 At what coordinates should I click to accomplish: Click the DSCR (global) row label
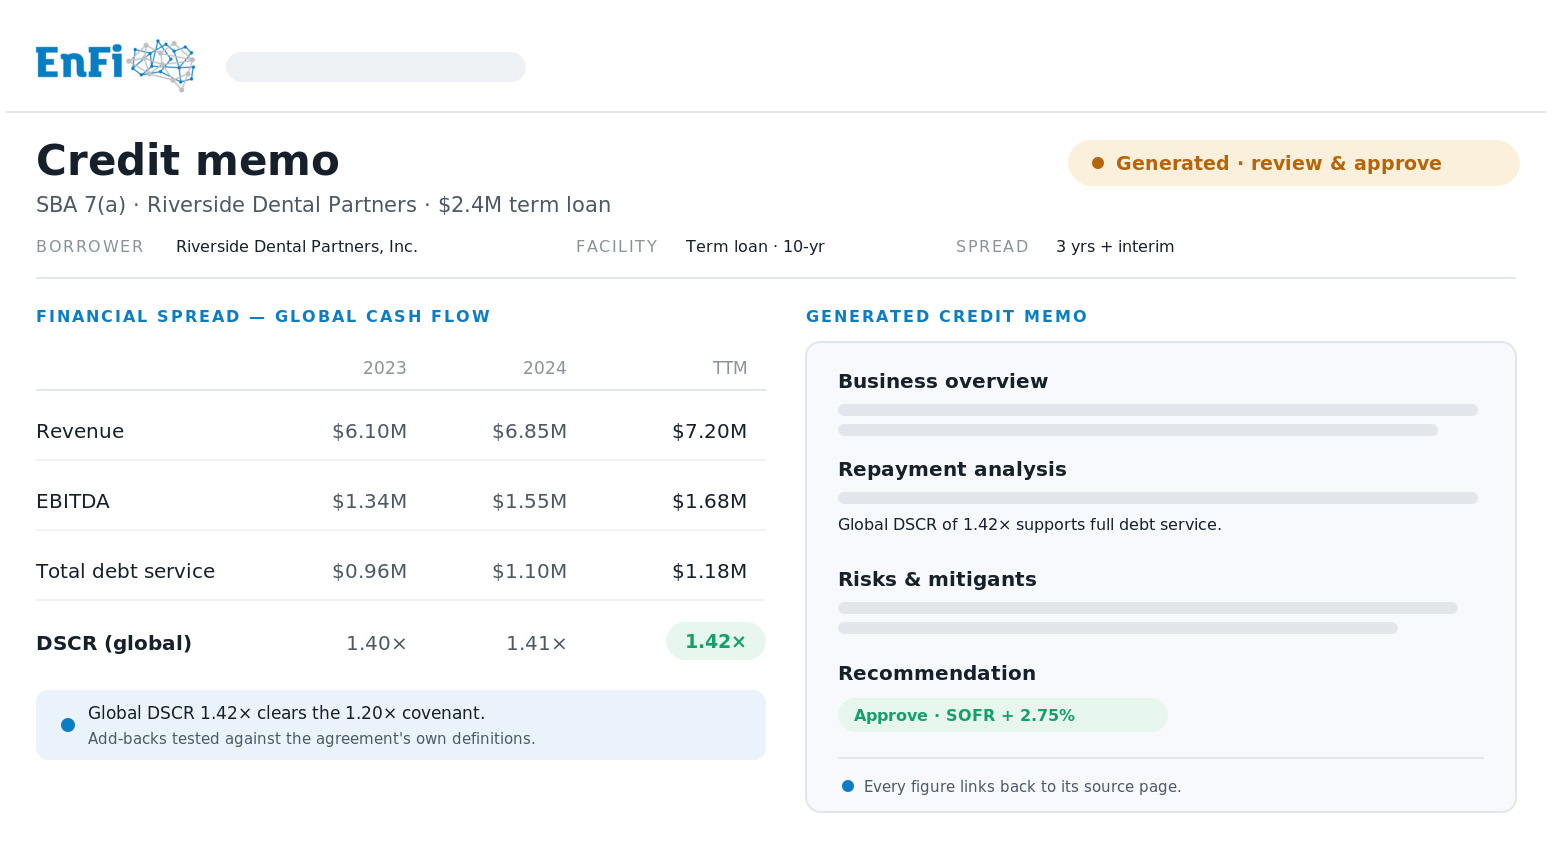[x=114, y=643]
